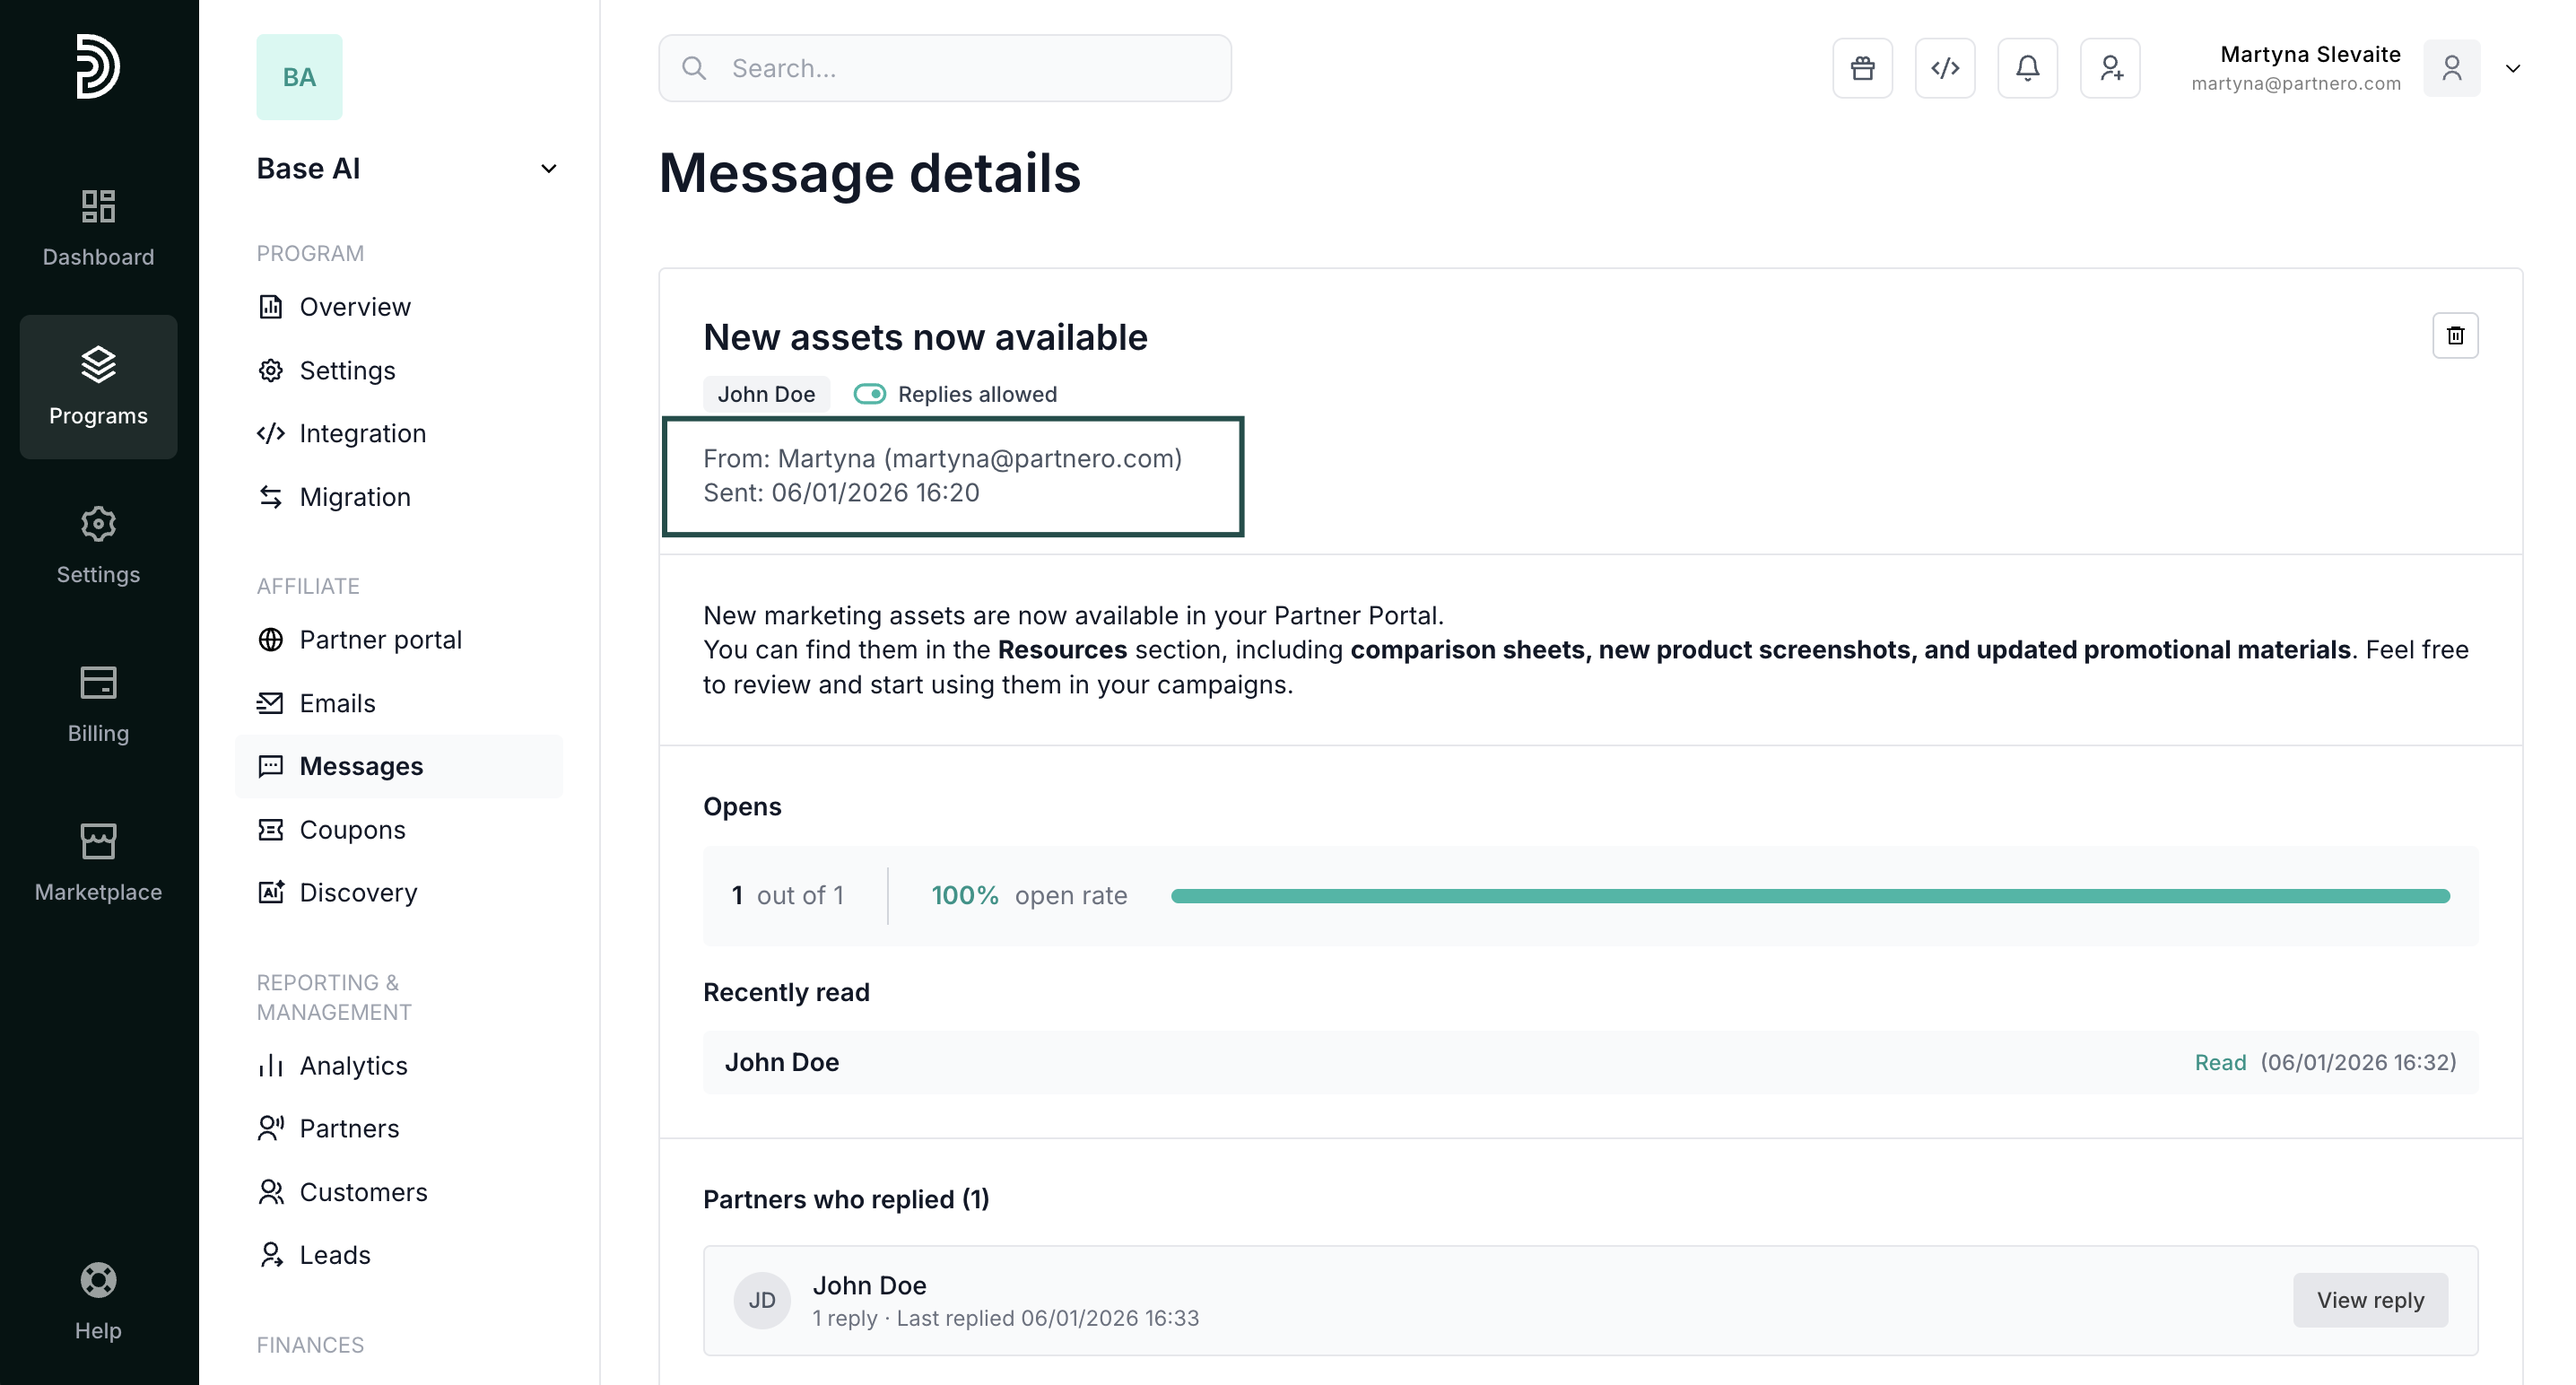The image size is (2576, 1385).
Task: Click the View reply button
Action: 2369,1300
